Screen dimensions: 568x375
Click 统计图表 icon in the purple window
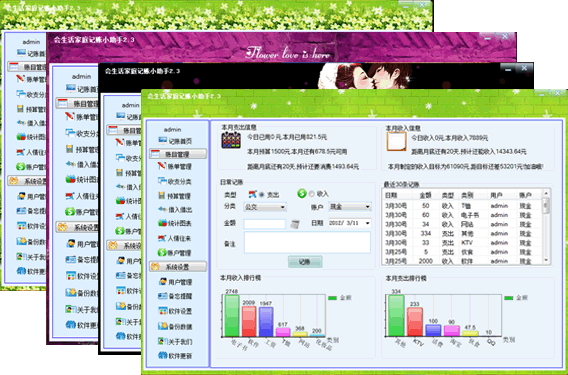tap(70, 179)
